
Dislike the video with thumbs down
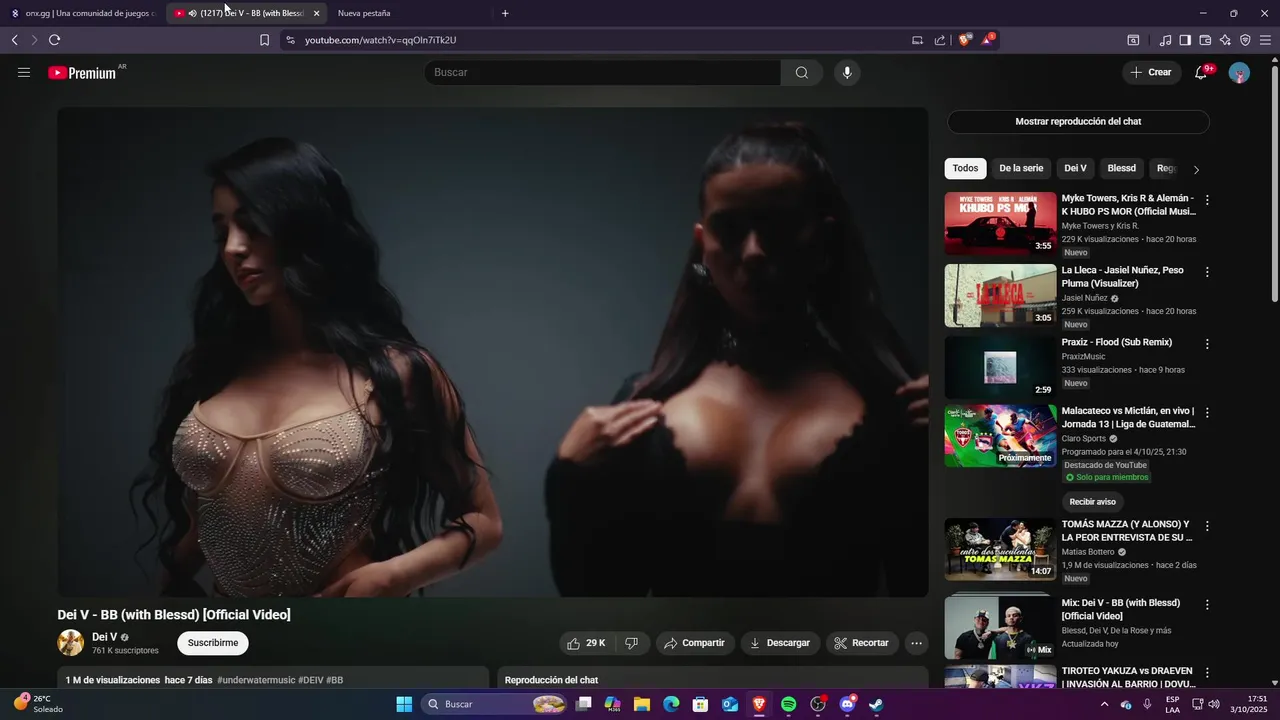pos(632,643)
